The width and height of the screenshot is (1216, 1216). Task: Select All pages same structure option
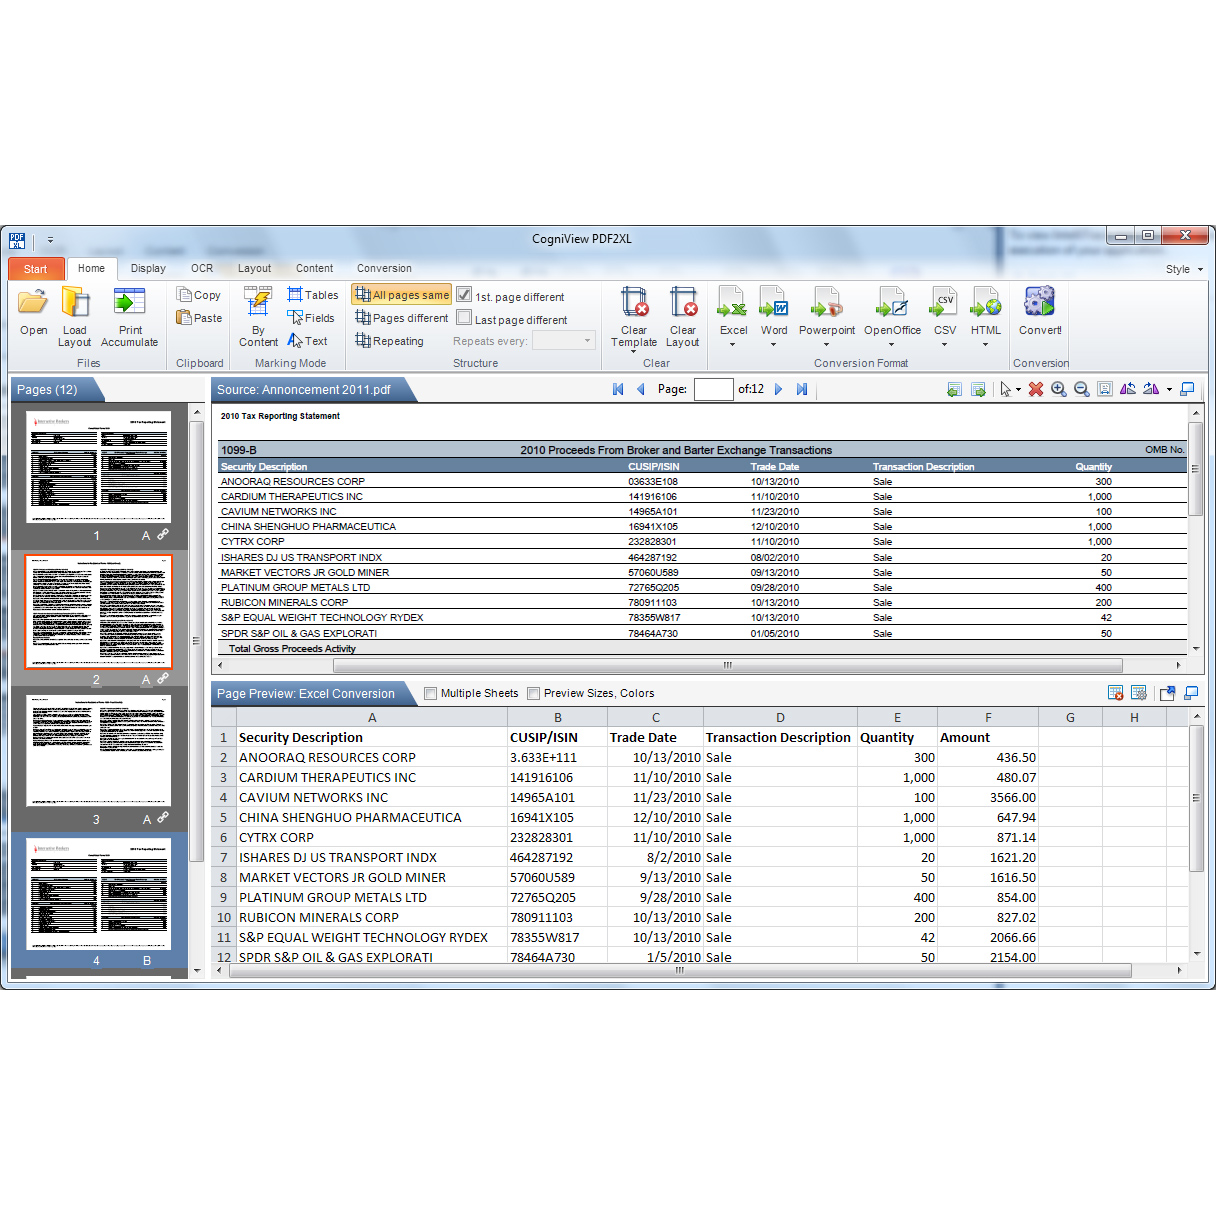402,295
